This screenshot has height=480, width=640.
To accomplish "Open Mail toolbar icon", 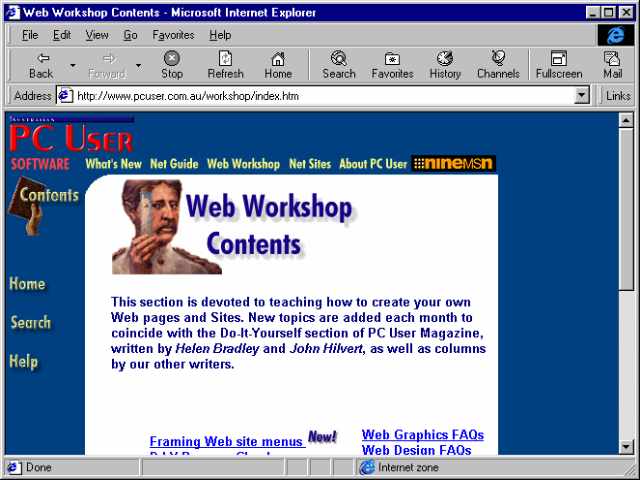I will point(612,58).
